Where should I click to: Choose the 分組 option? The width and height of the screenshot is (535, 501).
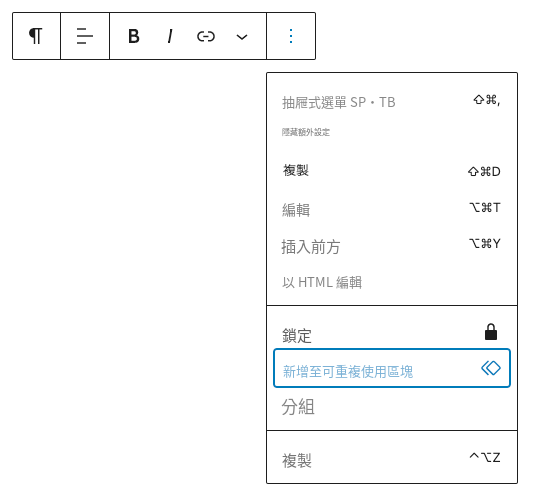point(392,406)
